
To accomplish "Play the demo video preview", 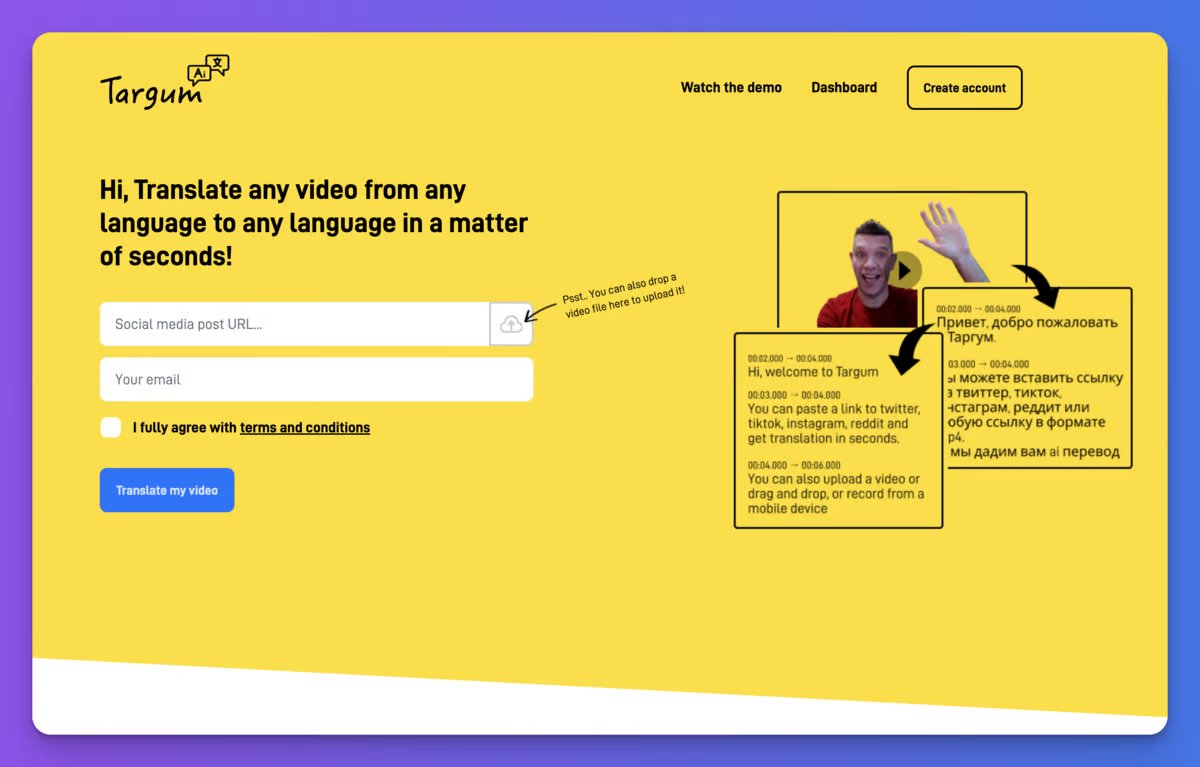I will pos(904,270).
